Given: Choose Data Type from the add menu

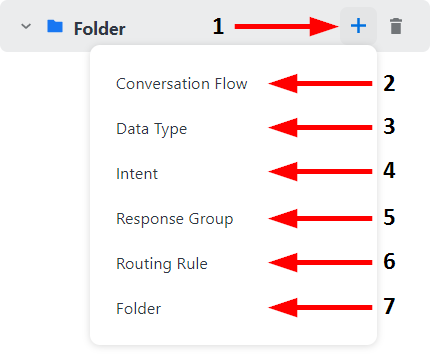Looking at the screenshot, I should tap(151, 129).
